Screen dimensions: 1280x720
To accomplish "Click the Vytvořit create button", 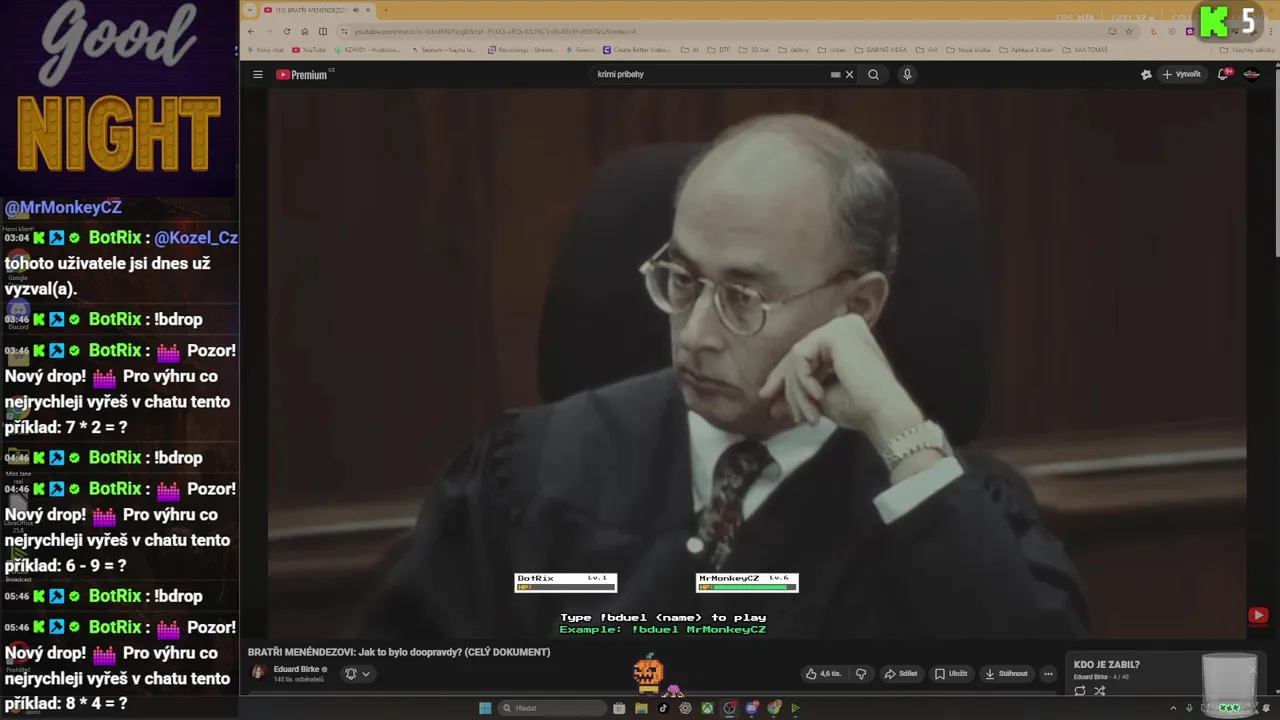I will (x=1181, y=74).
